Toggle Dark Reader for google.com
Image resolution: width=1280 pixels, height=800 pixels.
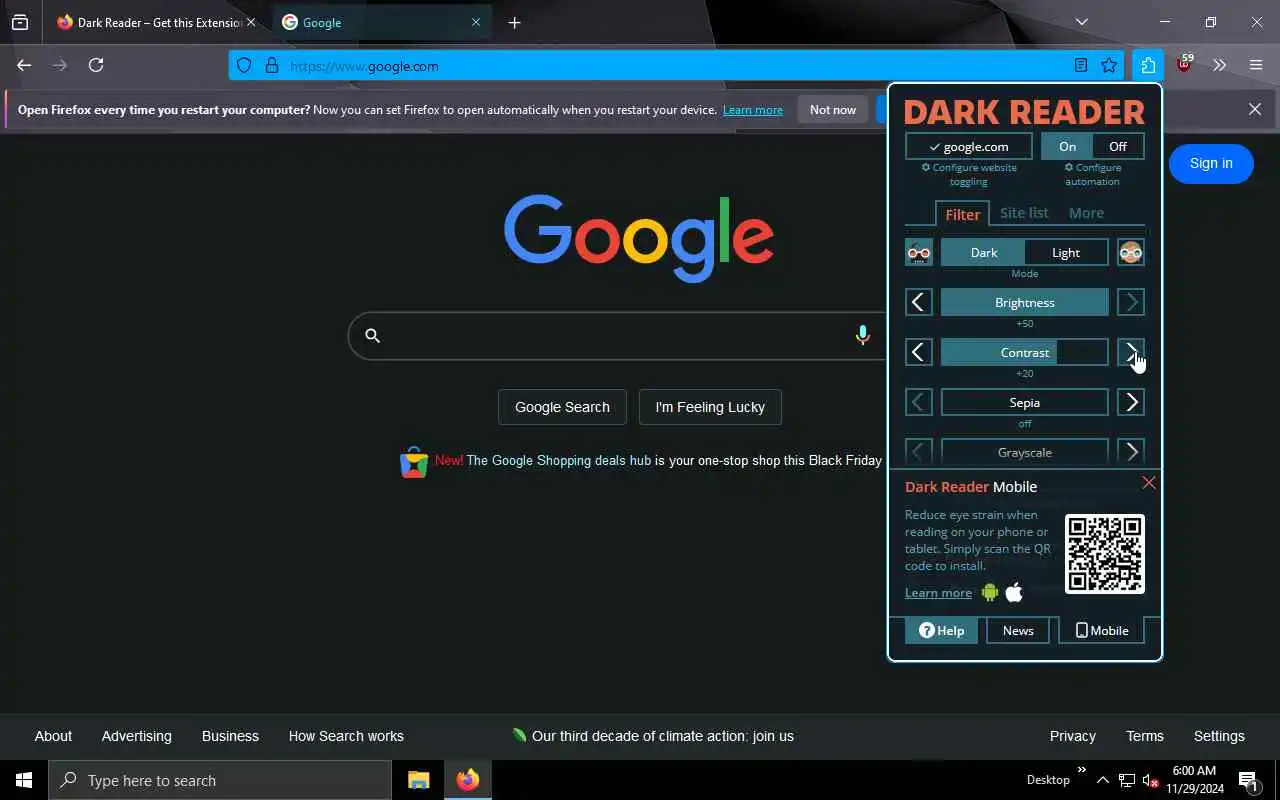pos(968,146)
